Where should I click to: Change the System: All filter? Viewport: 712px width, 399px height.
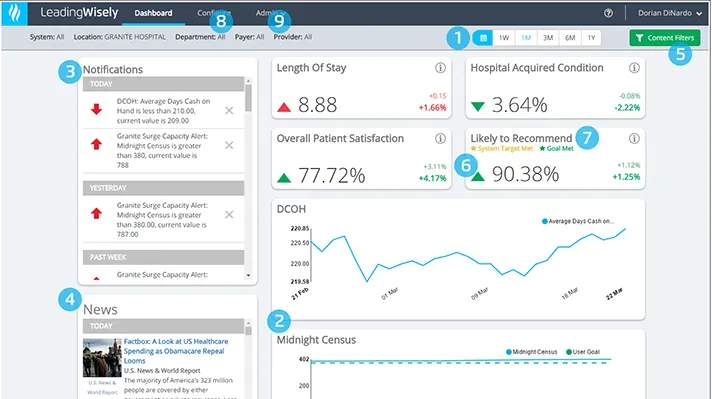[47, 37]
